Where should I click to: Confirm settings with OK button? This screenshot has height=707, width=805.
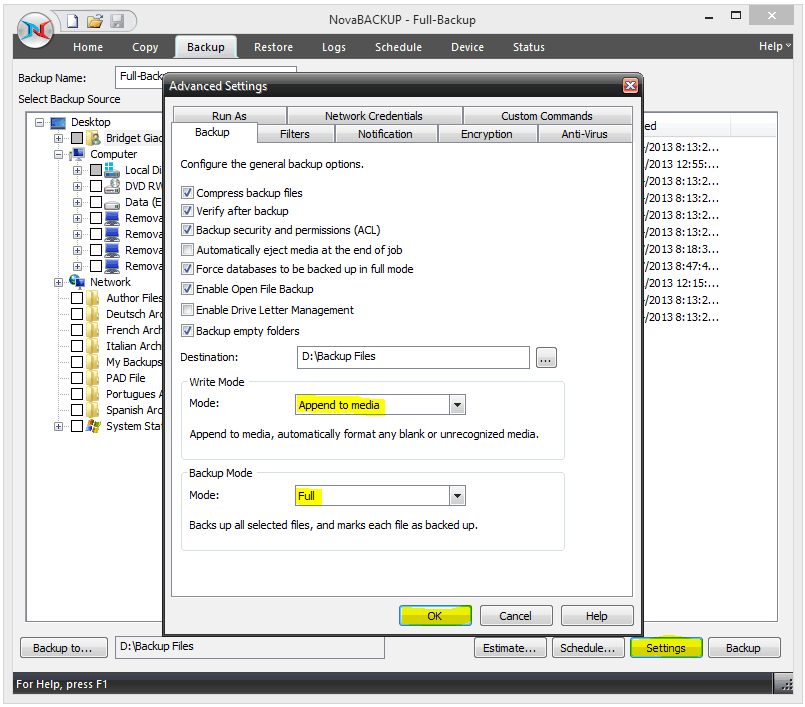[x=435, y=616]
